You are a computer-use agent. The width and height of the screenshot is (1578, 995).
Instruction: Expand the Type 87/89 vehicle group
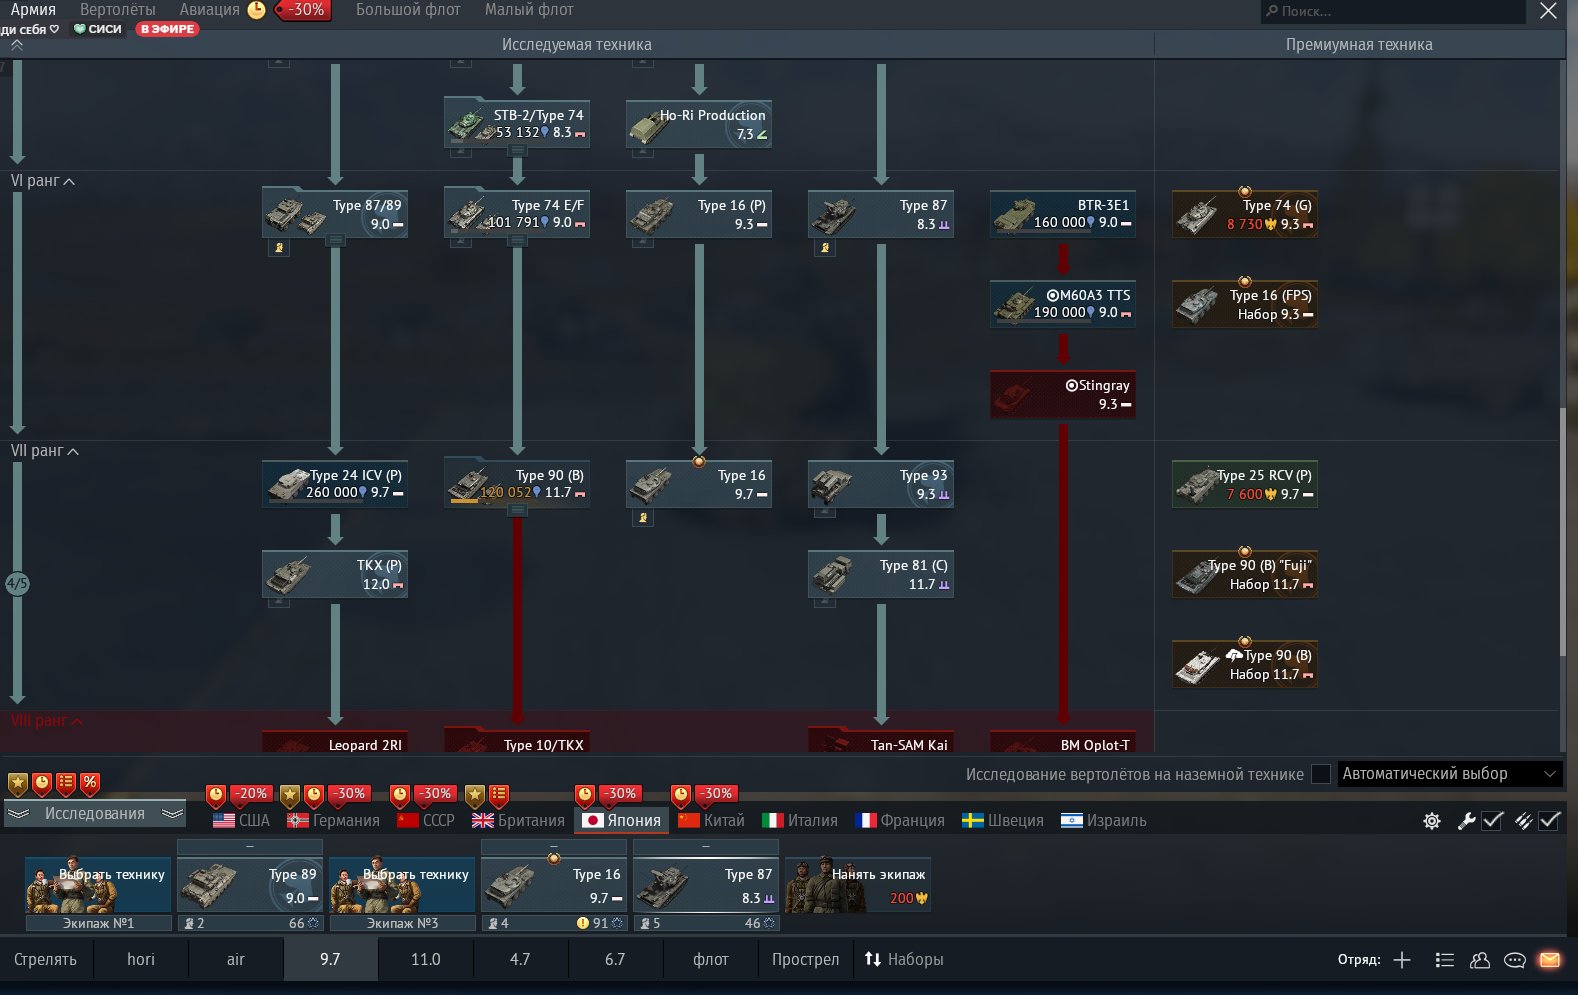335,241
